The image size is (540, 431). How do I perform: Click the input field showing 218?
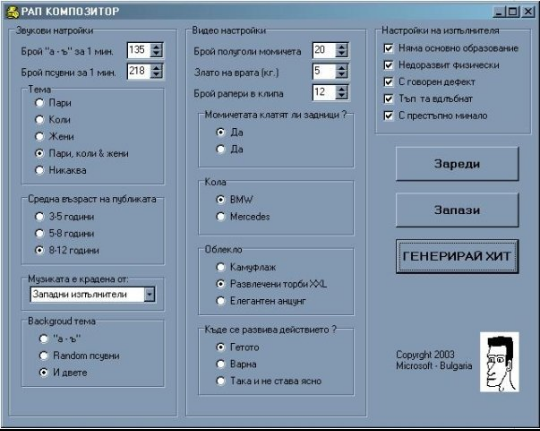[x=139, y=71]
